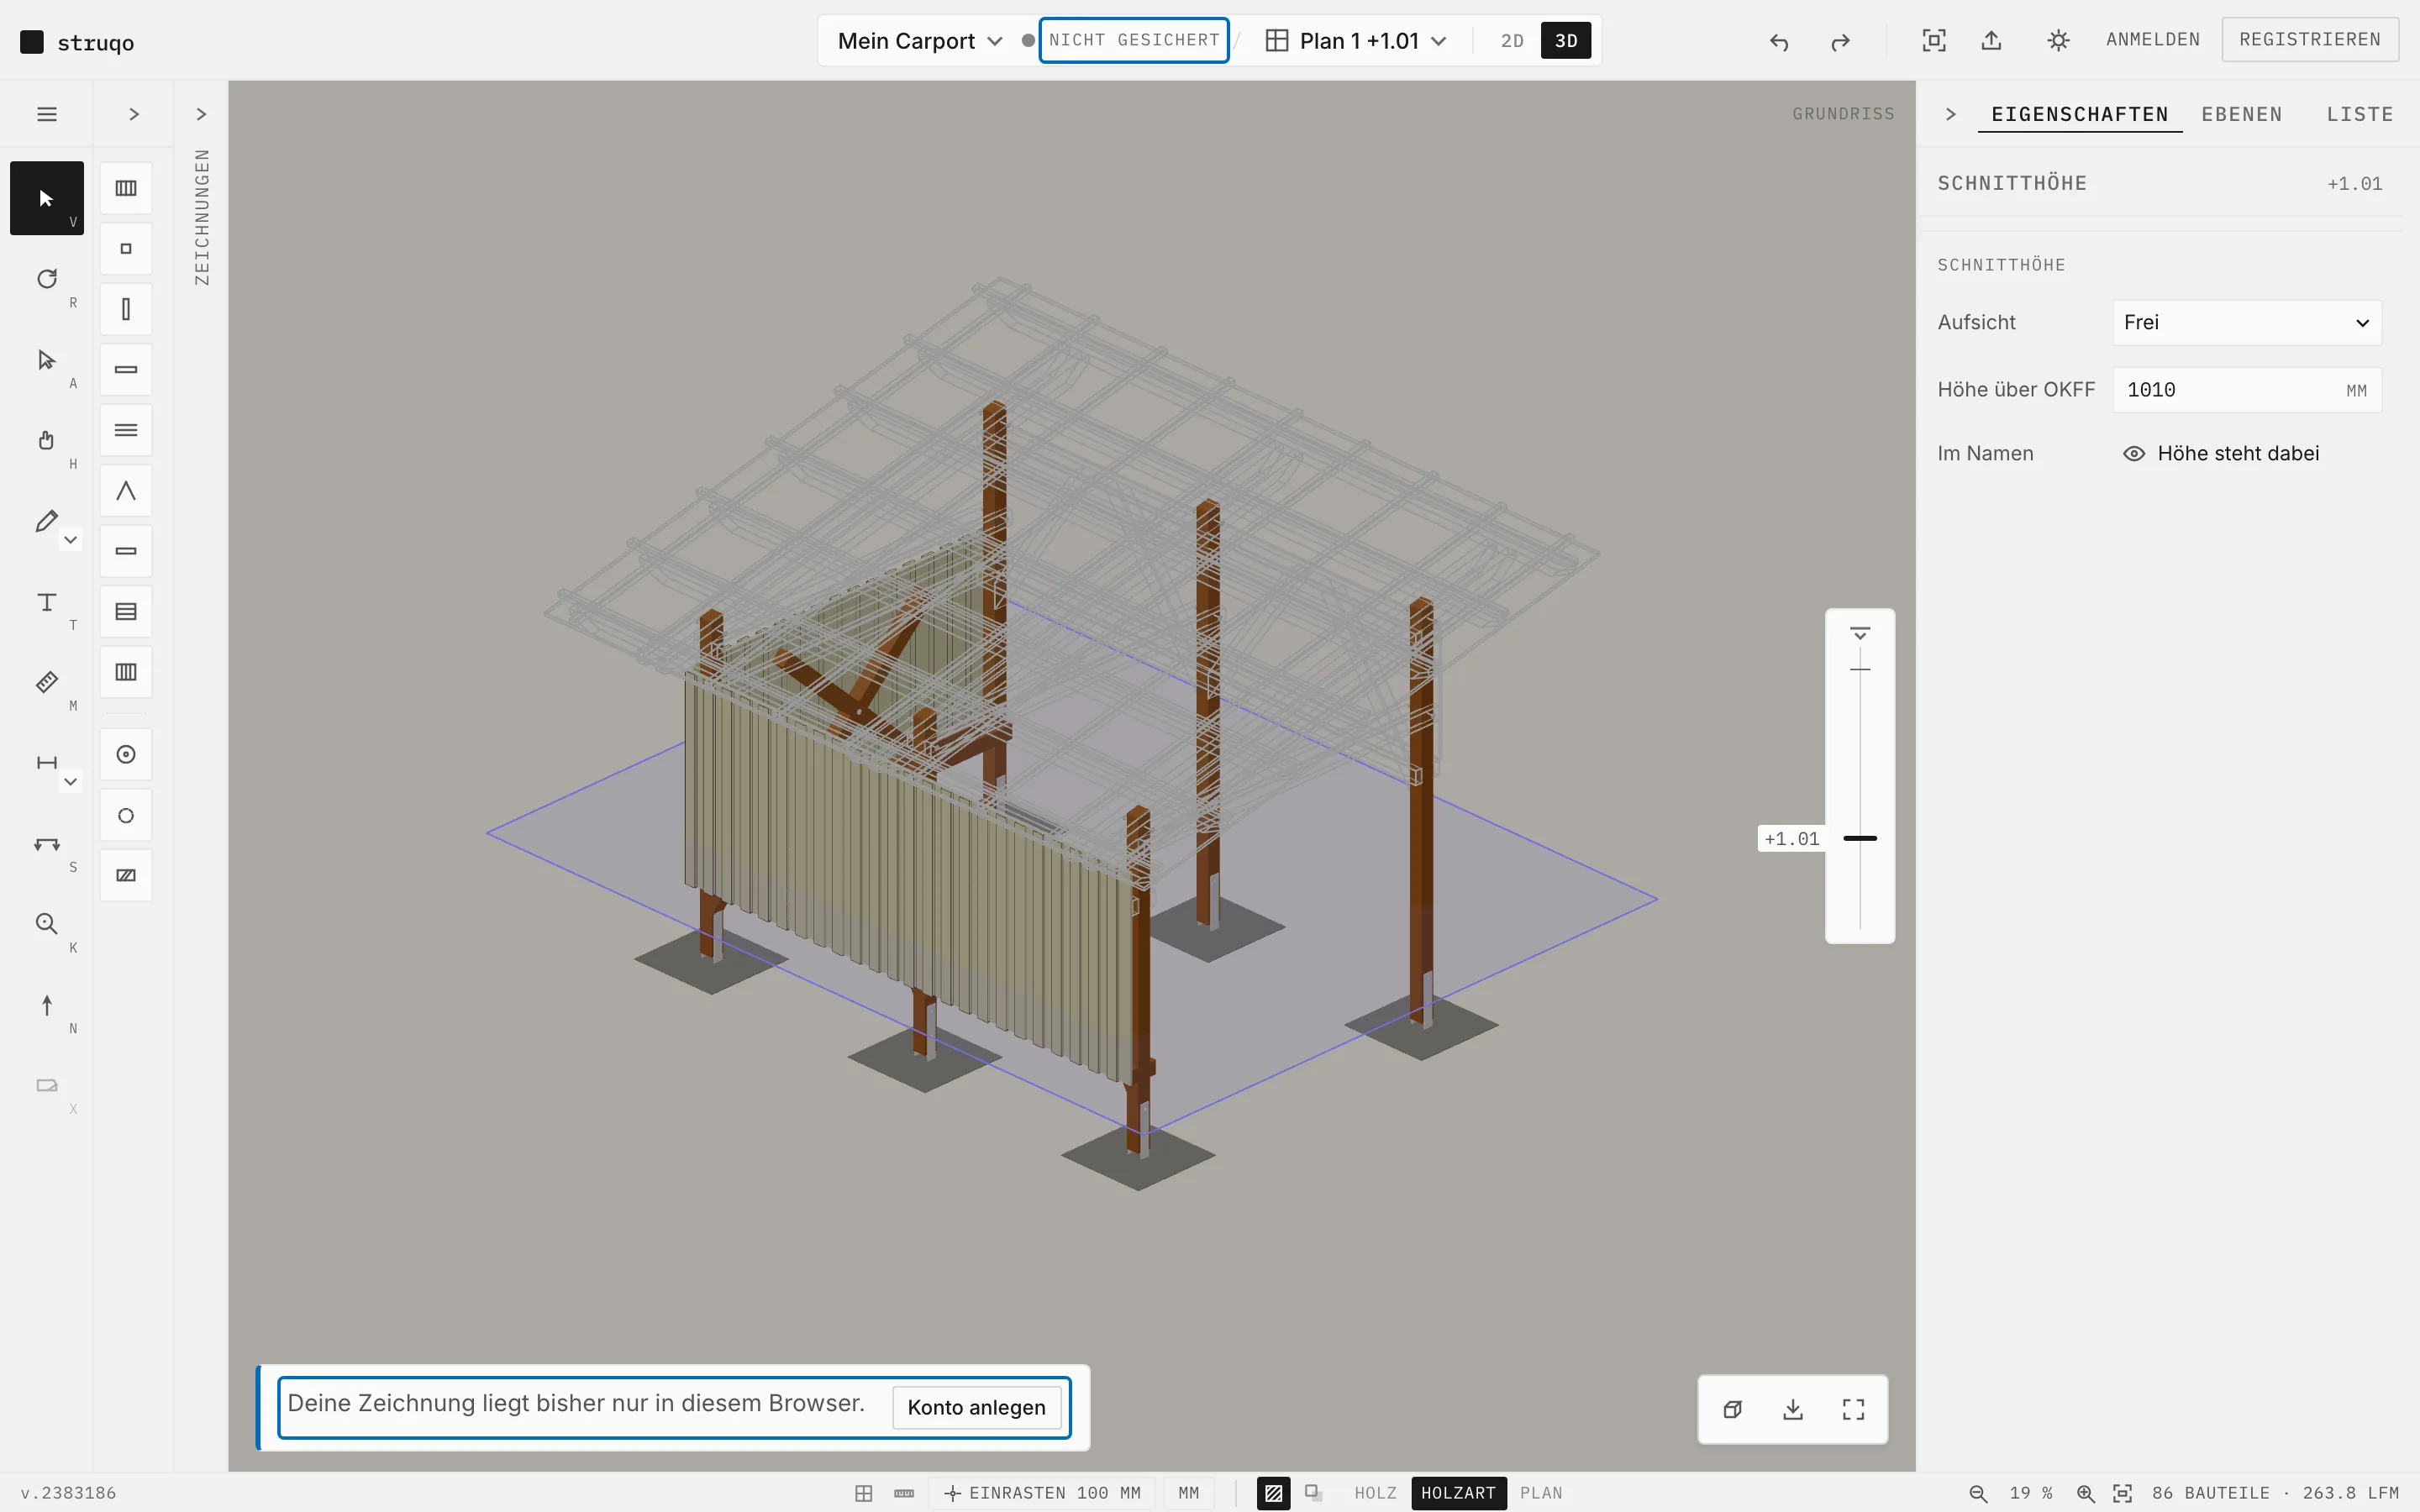Toggle Einrasten 100 MM snapping

tap(1041, 1493)
